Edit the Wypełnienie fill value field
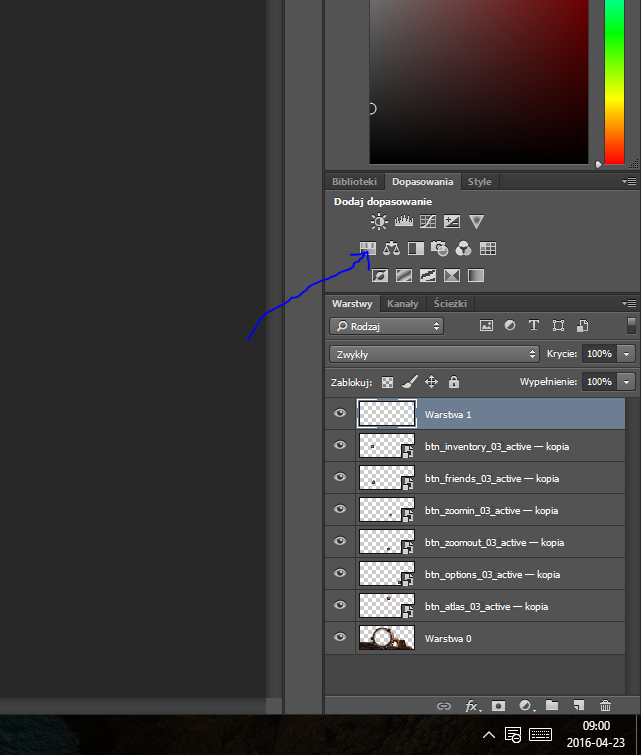This screenshot has width=641, height=755. (x=600, y=382)
